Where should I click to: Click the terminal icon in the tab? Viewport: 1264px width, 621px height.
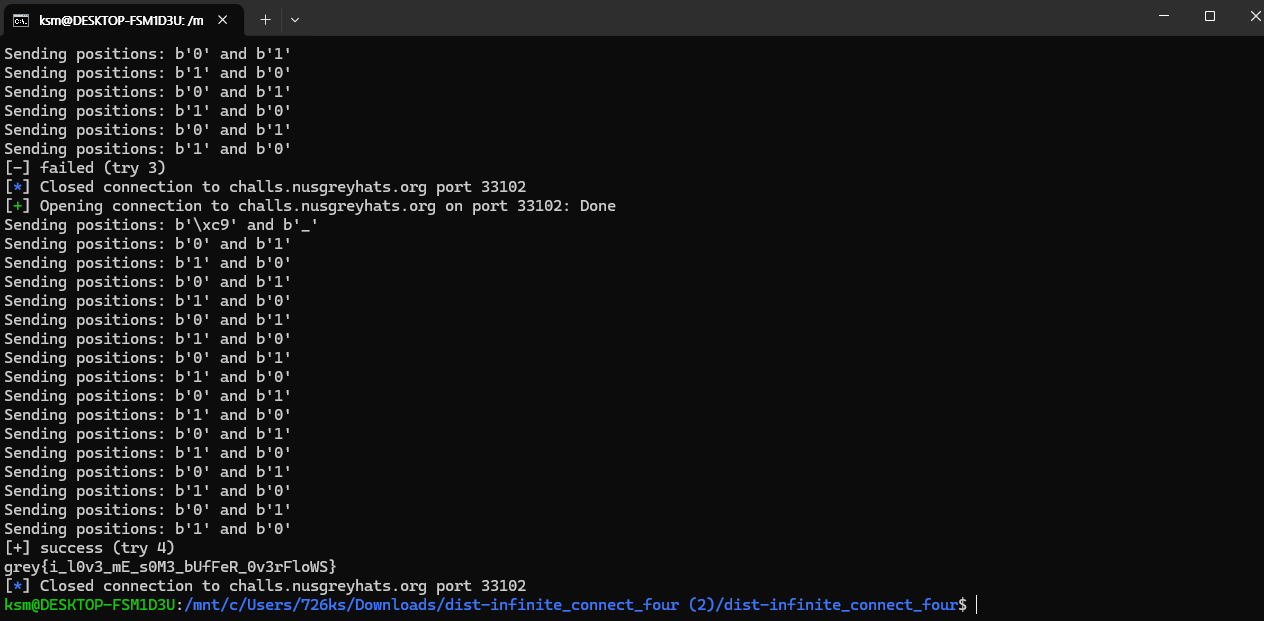coord(20,19)
